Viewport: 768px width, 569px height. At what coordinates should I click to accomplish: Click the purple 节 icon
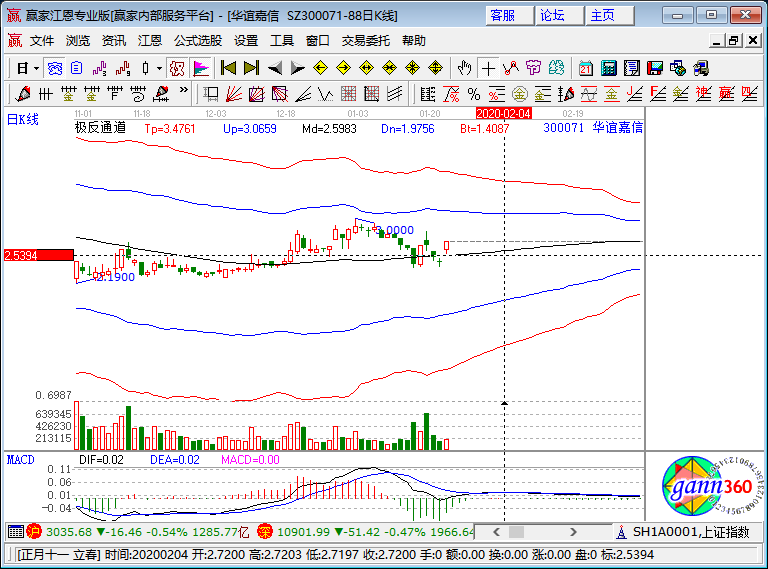pos(533,68)
